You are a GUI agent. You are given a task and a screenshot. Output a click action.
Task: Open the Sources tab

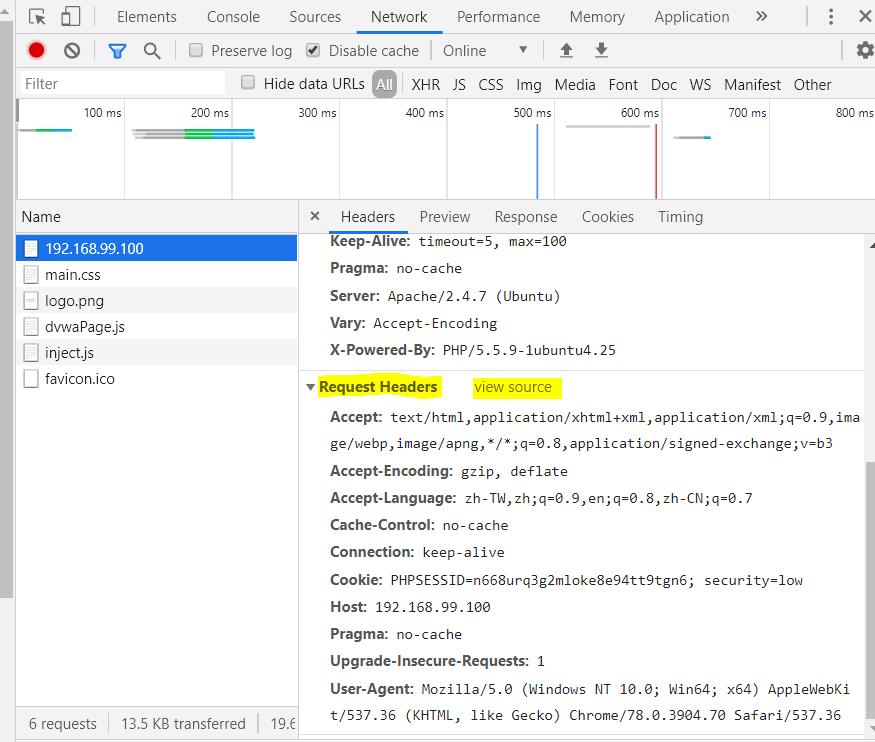[x=315, y=17]
